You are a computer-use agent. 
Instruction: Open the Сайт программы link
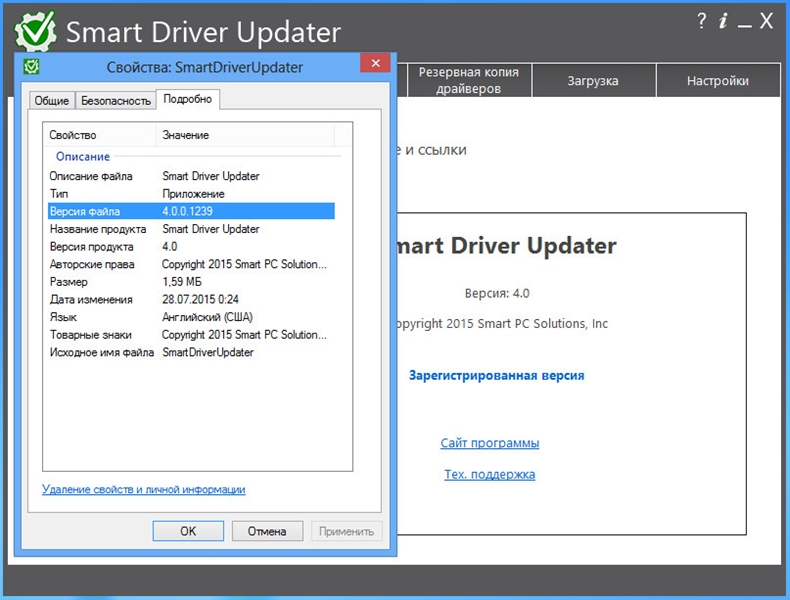[490, 443]
